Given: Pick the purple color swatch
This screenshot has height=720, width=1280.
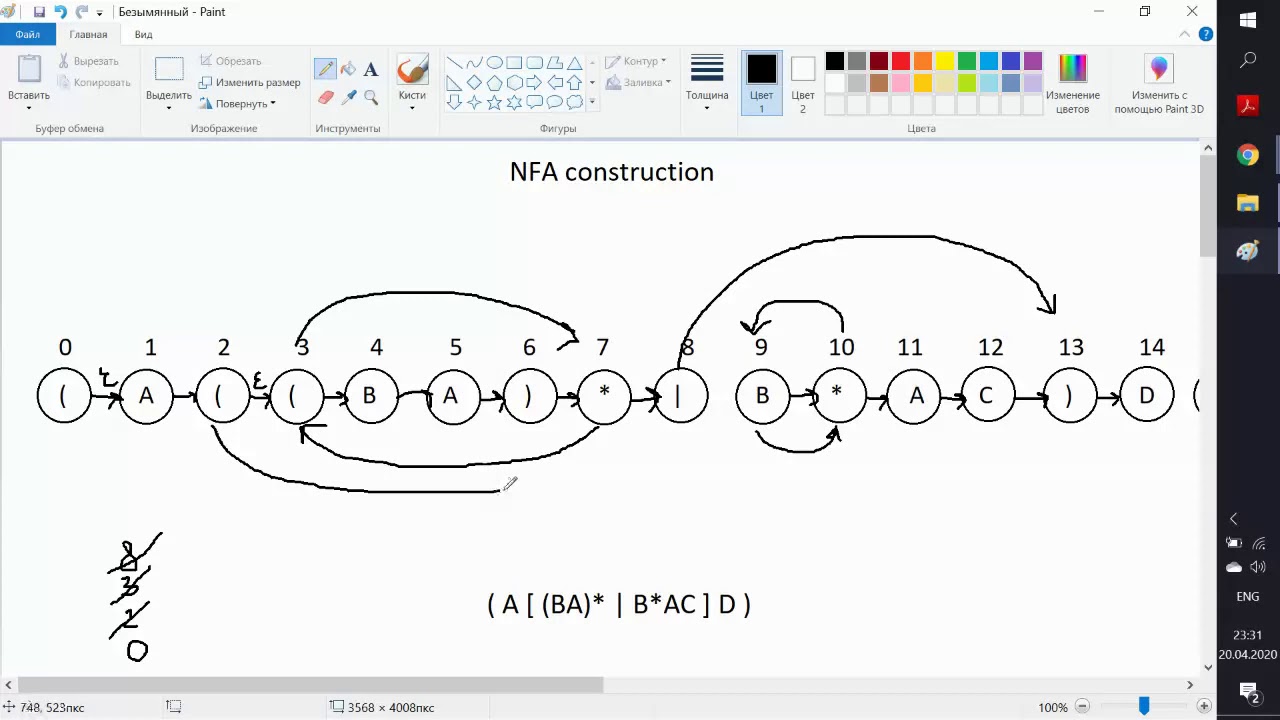Looking at the screenshot, I should click(1032, 61).
